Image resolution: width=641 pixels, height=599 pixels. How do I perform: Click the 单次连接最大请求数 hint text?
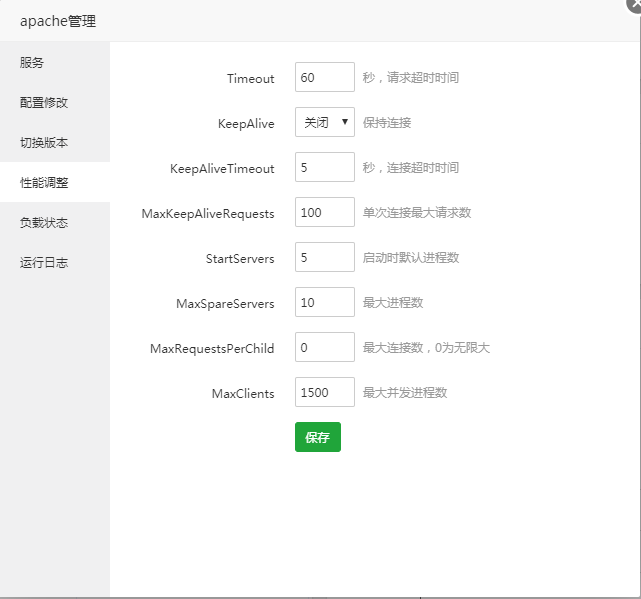pos(417,213)
